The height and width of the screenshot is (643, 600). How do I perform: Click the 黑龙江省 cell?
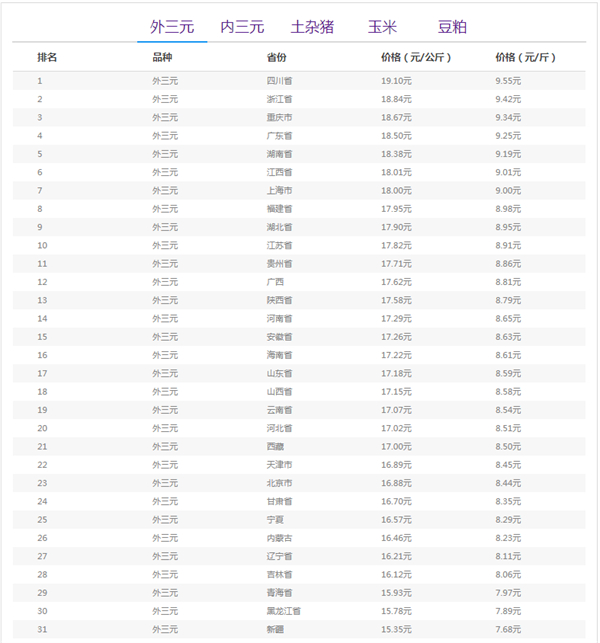(283, 611)
